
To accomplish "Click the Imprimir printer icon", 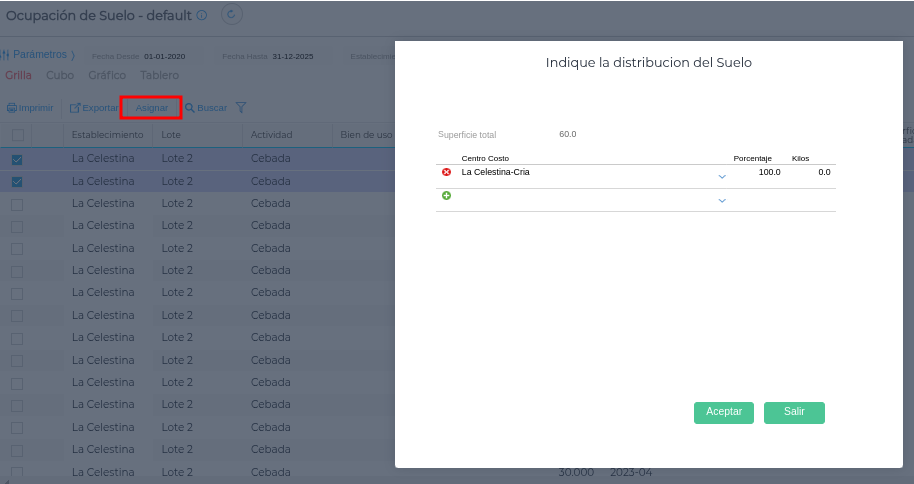I will pos(12,108).
